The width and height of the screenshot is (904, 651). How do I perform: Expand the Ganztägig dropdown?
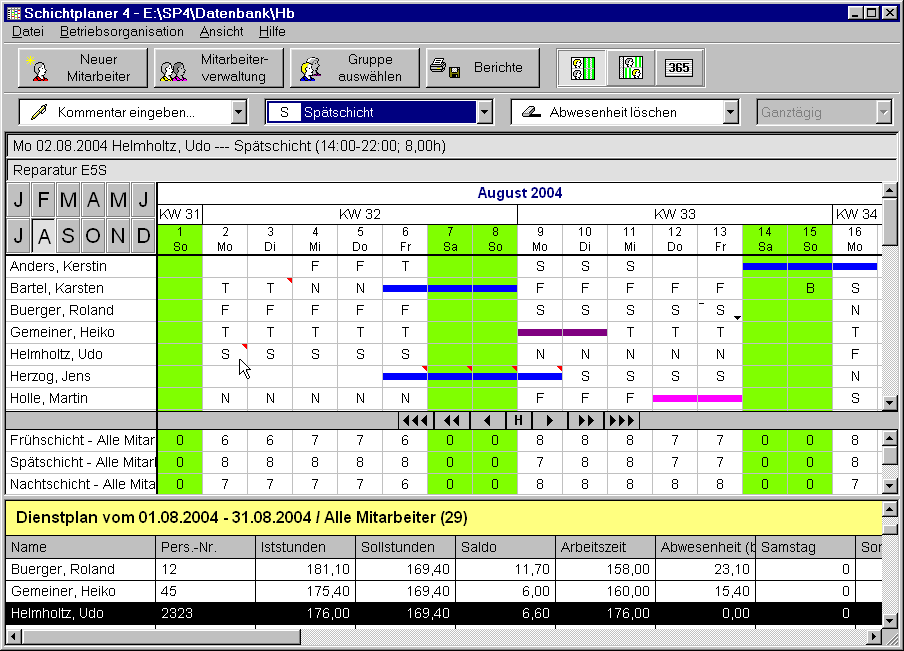click(x=884, y=112)
